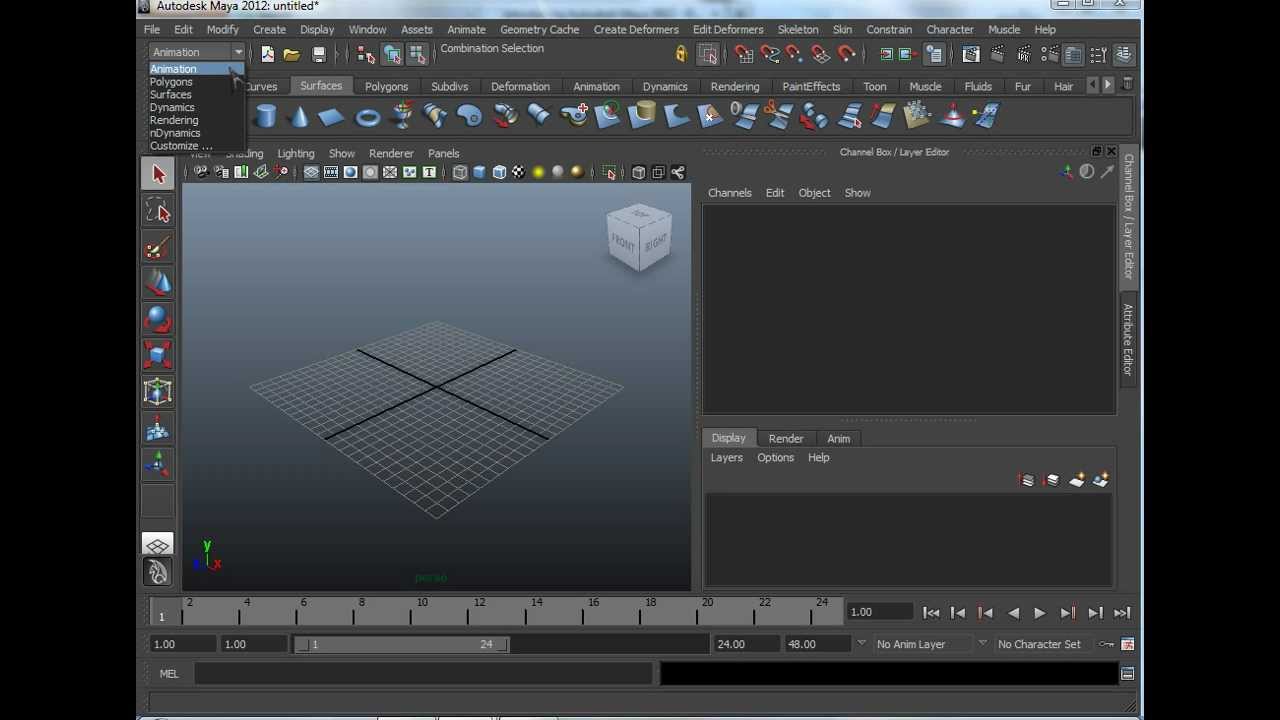Open the viewport Lighting menu
This screenshot has width=1280, height=720.
(295, 154)
